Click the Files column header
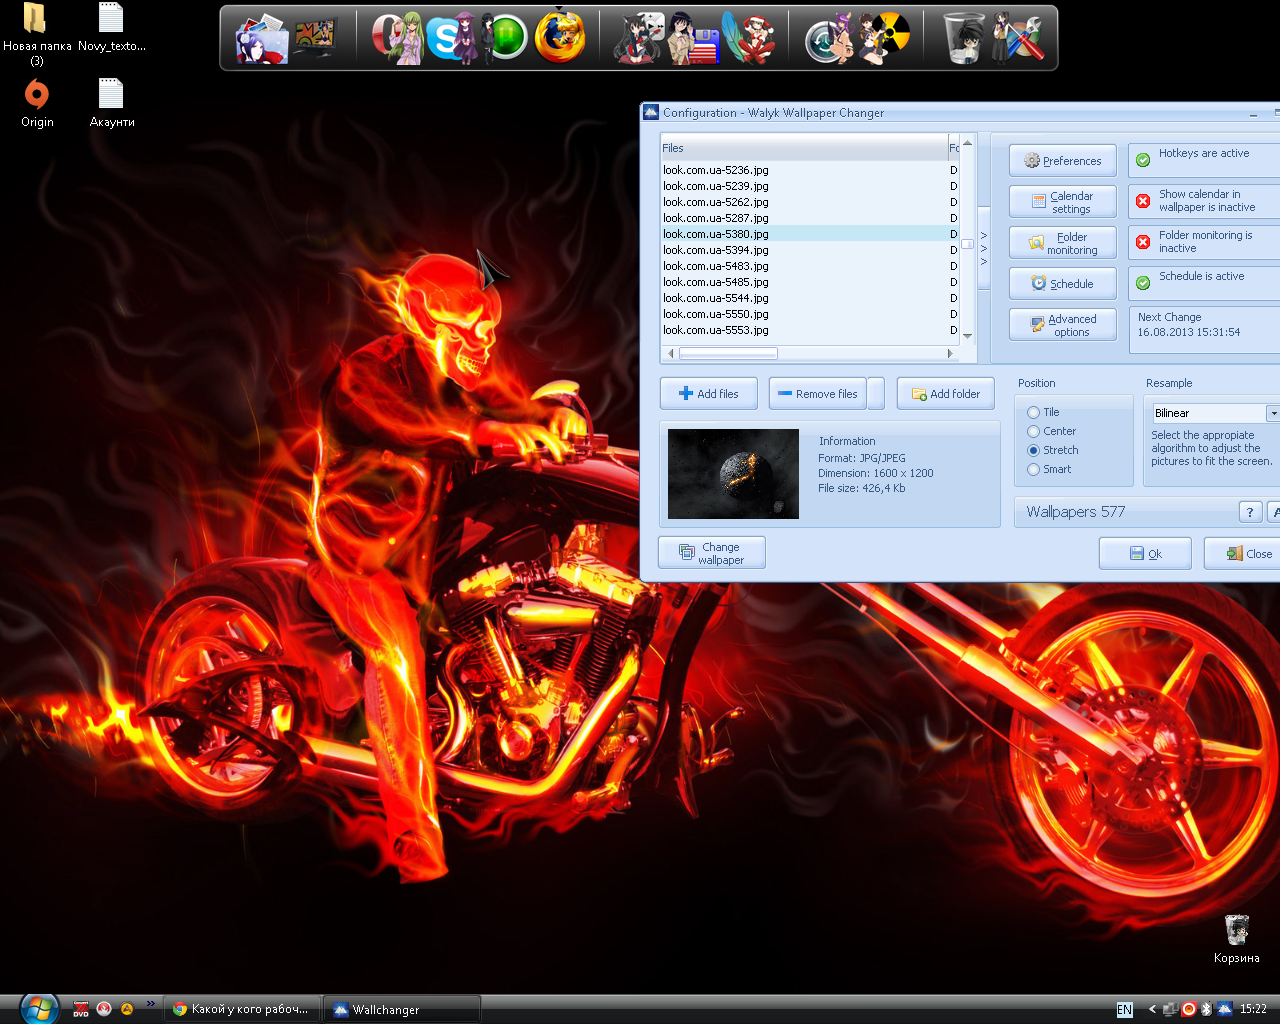 [x=803, y=148]
